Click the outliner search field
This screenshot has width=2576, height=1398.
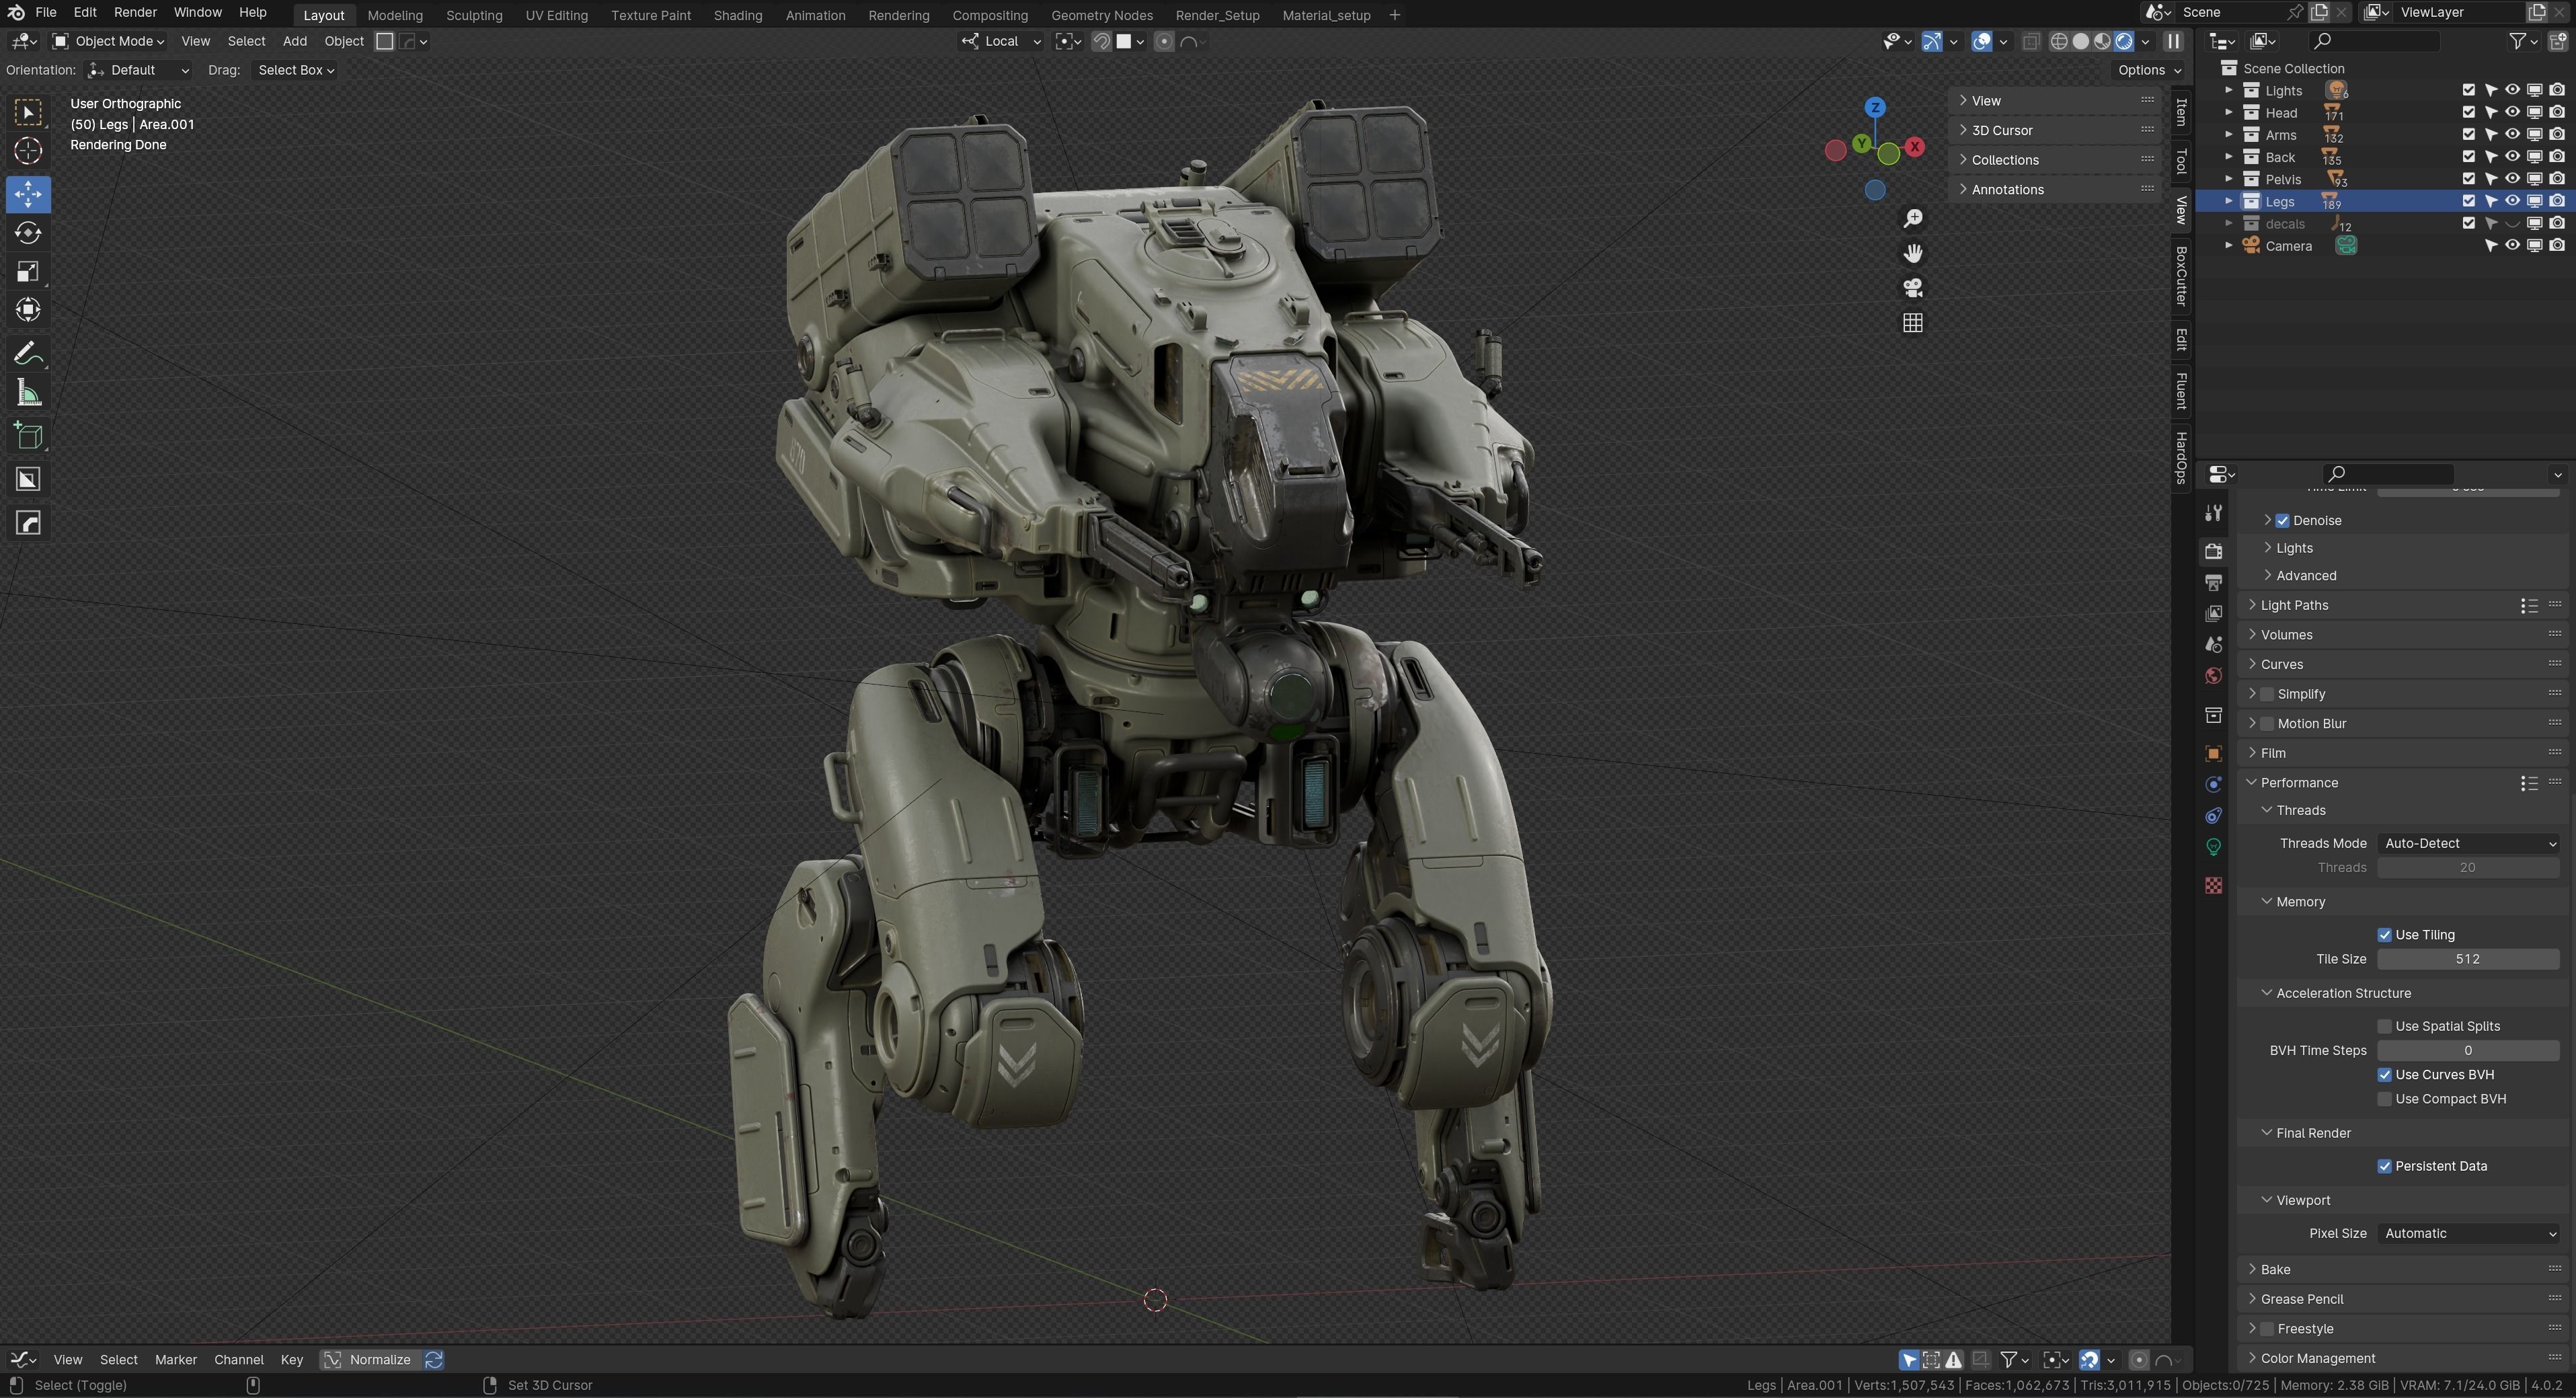[x=2374, y=41]
